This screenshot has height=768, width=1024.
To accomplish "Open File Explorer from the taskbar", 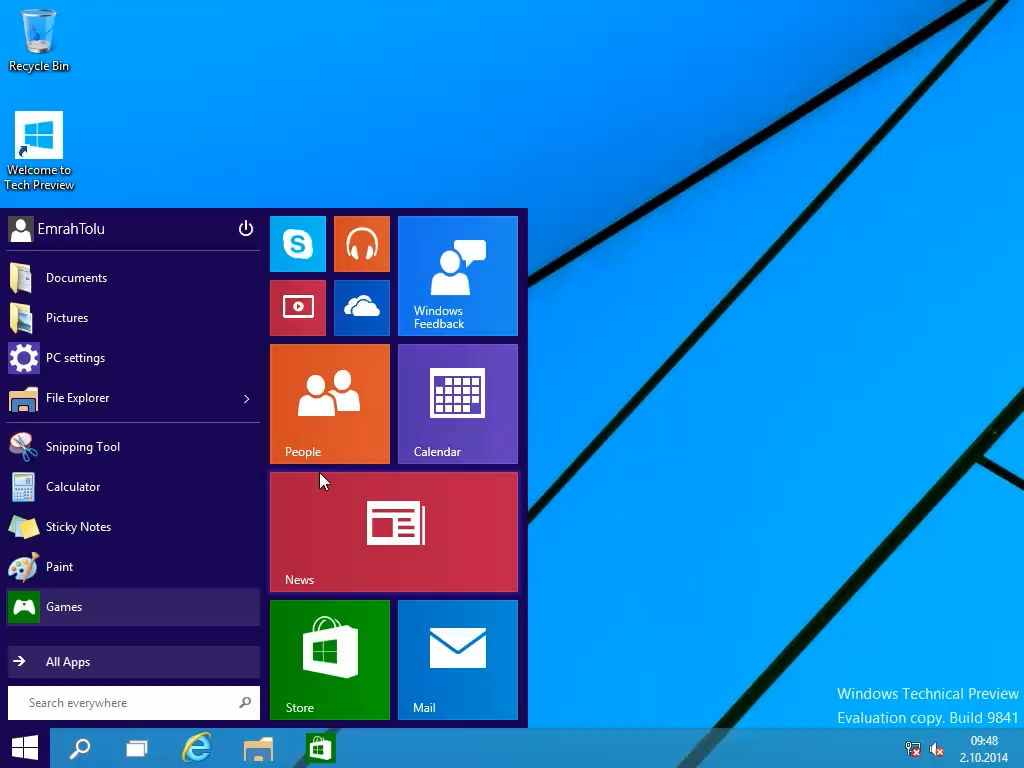I will coord(258,748).
